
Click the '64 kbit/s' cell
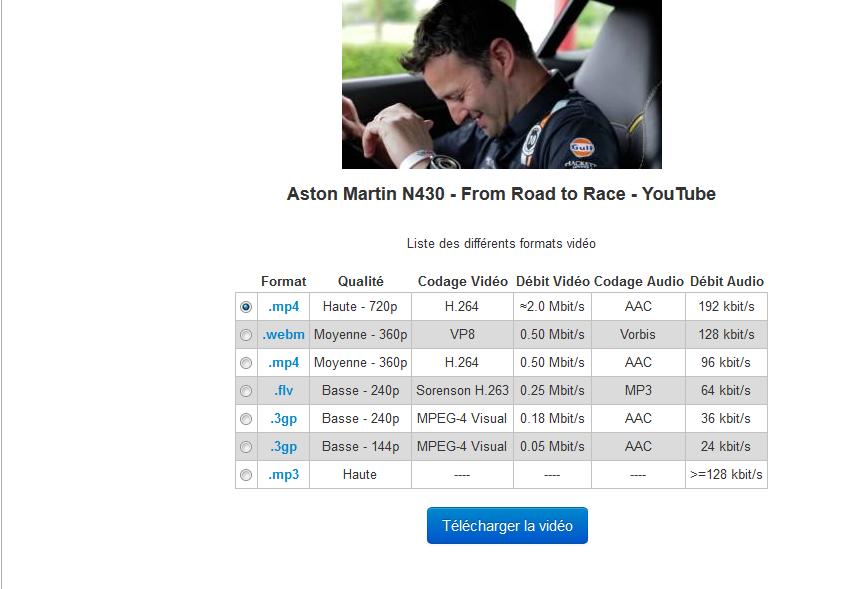coord(727,390)
